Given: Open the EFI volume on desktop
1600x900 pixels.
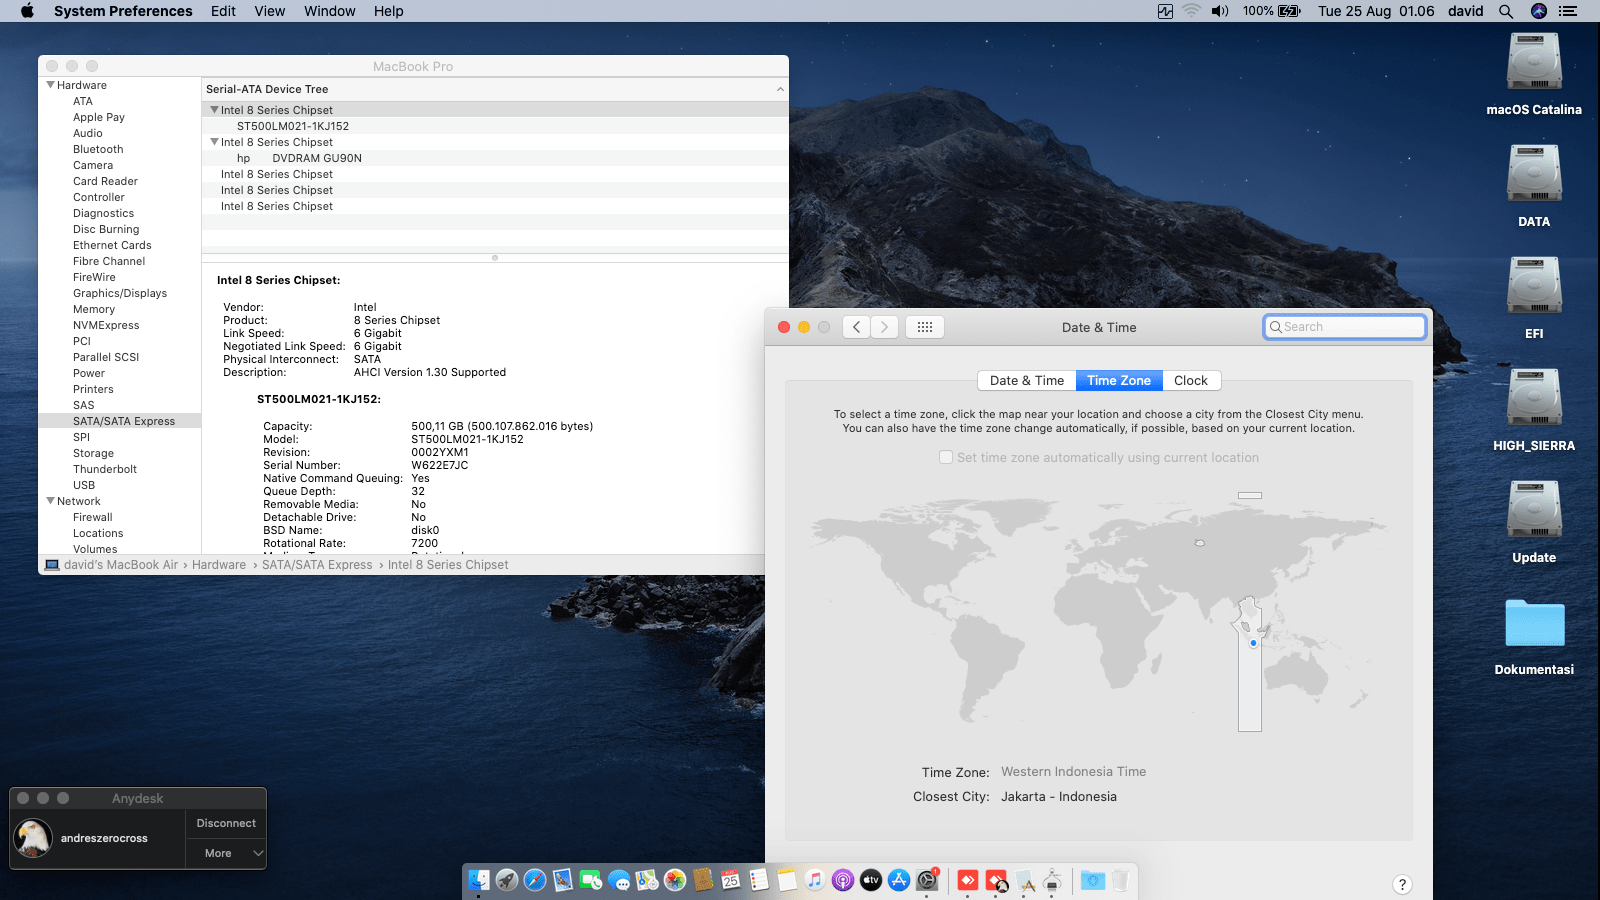Looking at the screenshot, I should [x=1534, y=299].
